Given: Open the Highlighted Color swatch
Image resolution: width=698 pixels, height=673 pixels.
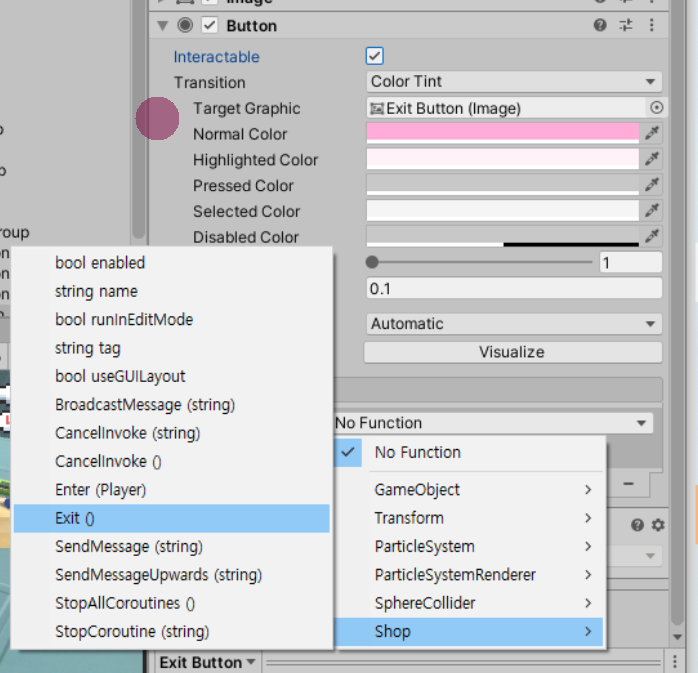Looking at the screenshot, I should [x=503, y=158].
